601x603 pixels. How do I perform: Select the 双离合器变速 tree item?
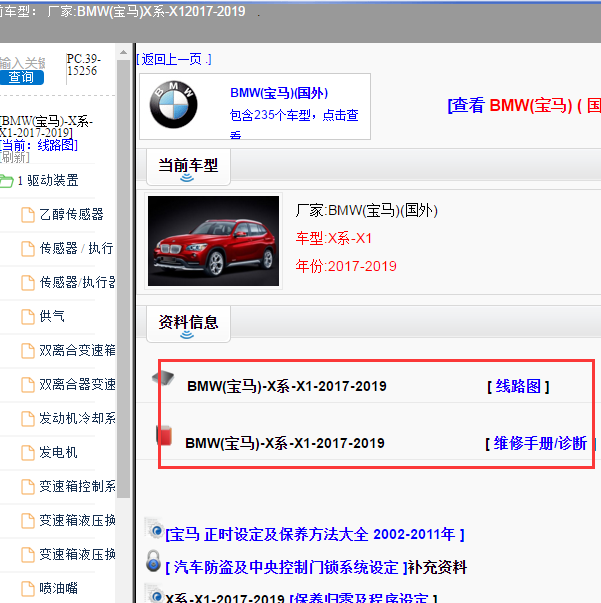77,384
